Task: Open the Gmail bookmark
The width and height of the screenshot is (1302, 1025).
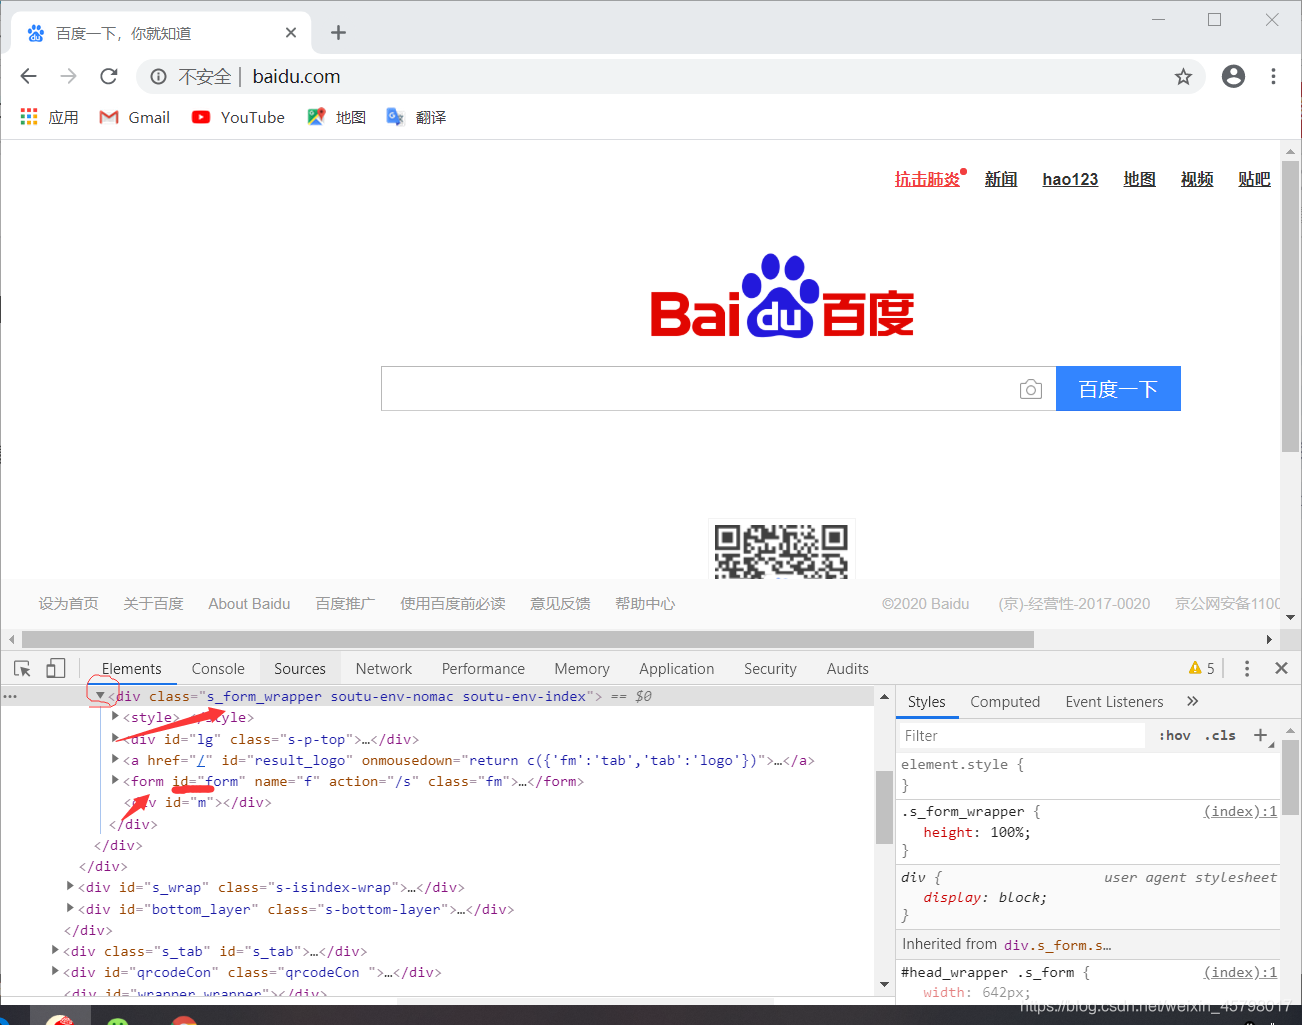Action: click(x=135, y=117)
